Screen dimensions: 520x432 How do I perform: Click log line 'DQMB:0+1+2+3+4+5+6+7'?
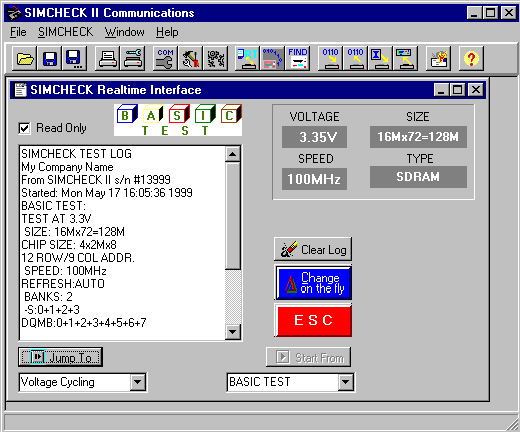84,323
